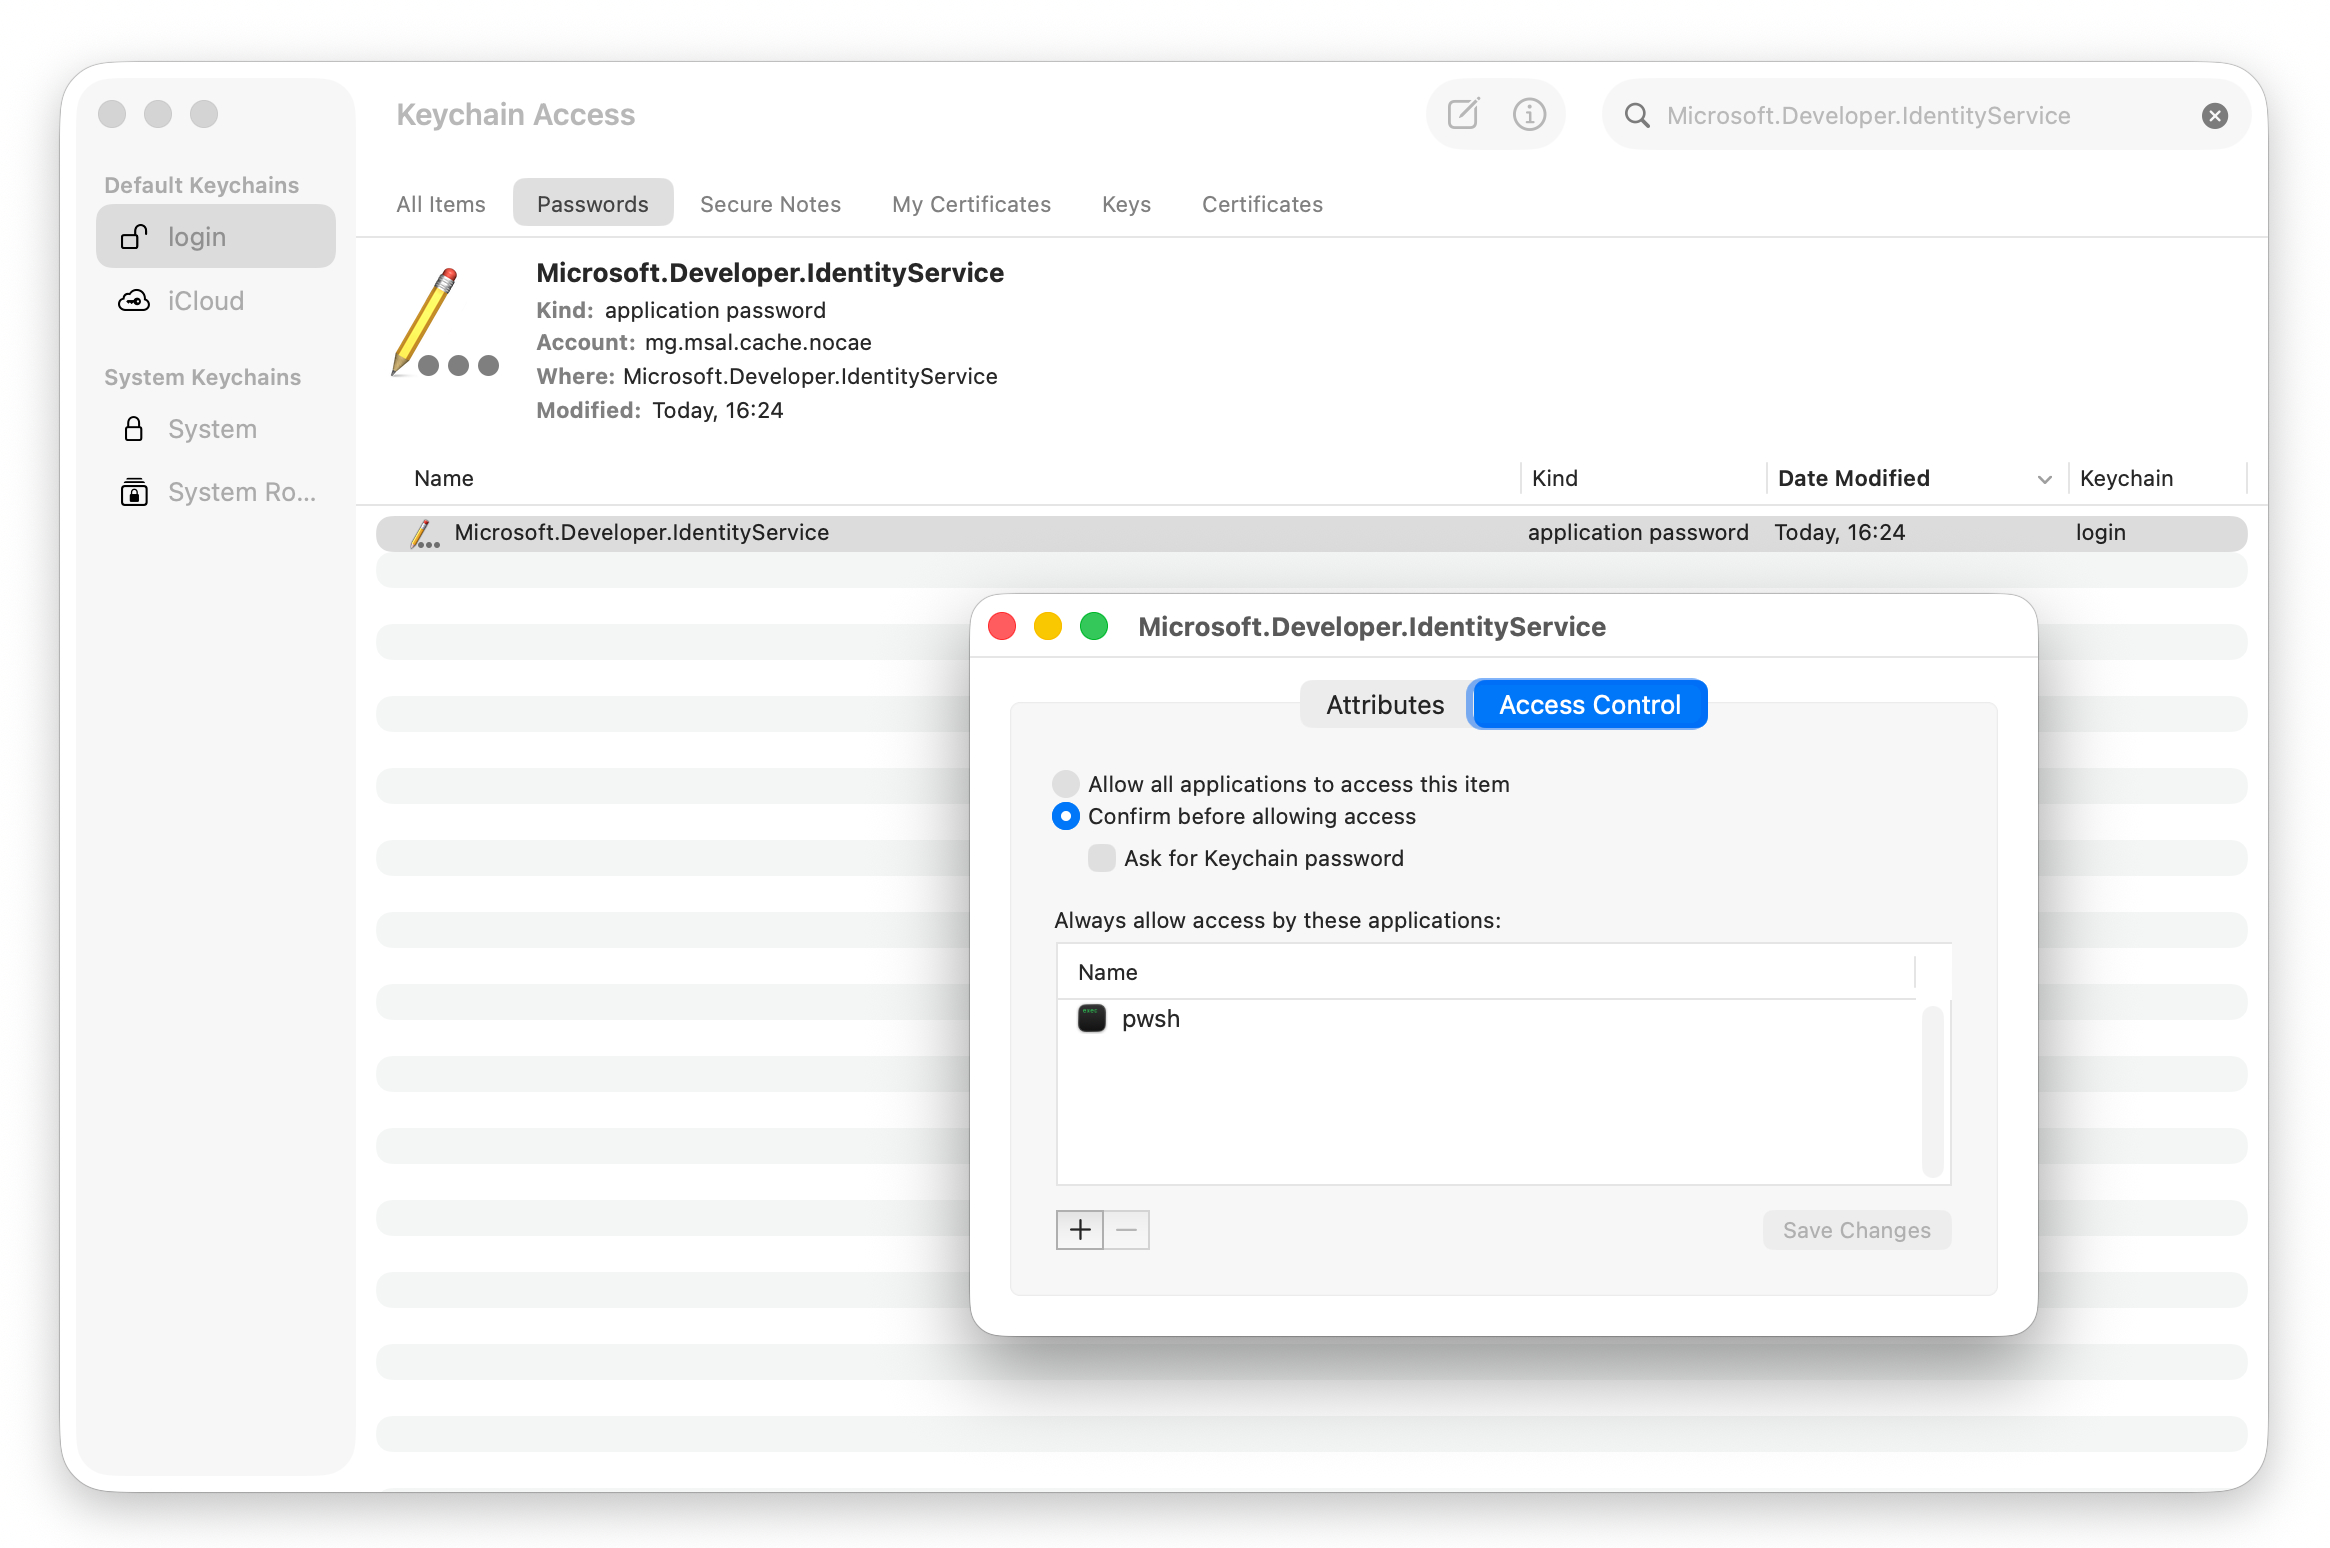
Task: Click the System keychain lock icon
Action: pos(134,429)
